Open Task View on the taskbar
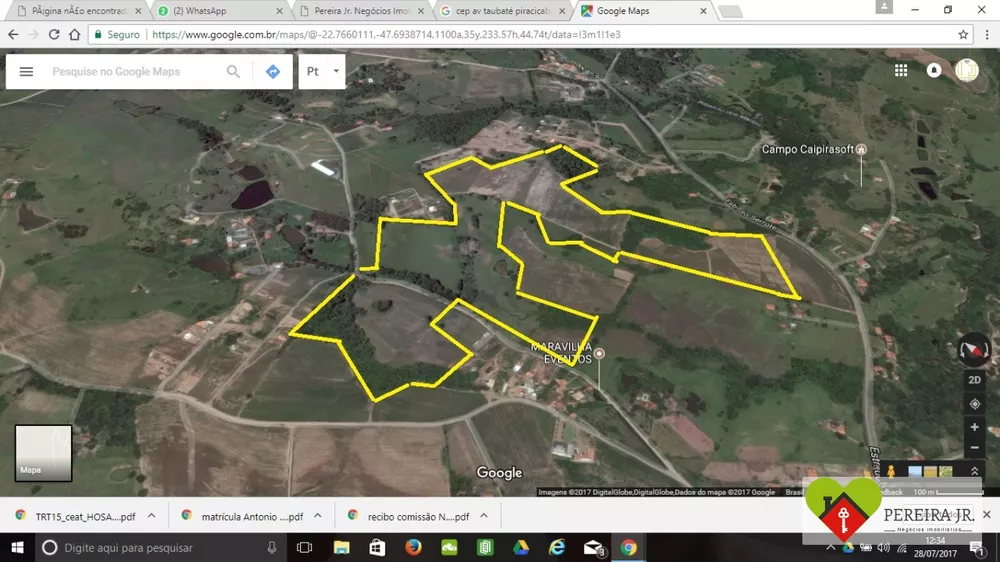 click(305, 547)
